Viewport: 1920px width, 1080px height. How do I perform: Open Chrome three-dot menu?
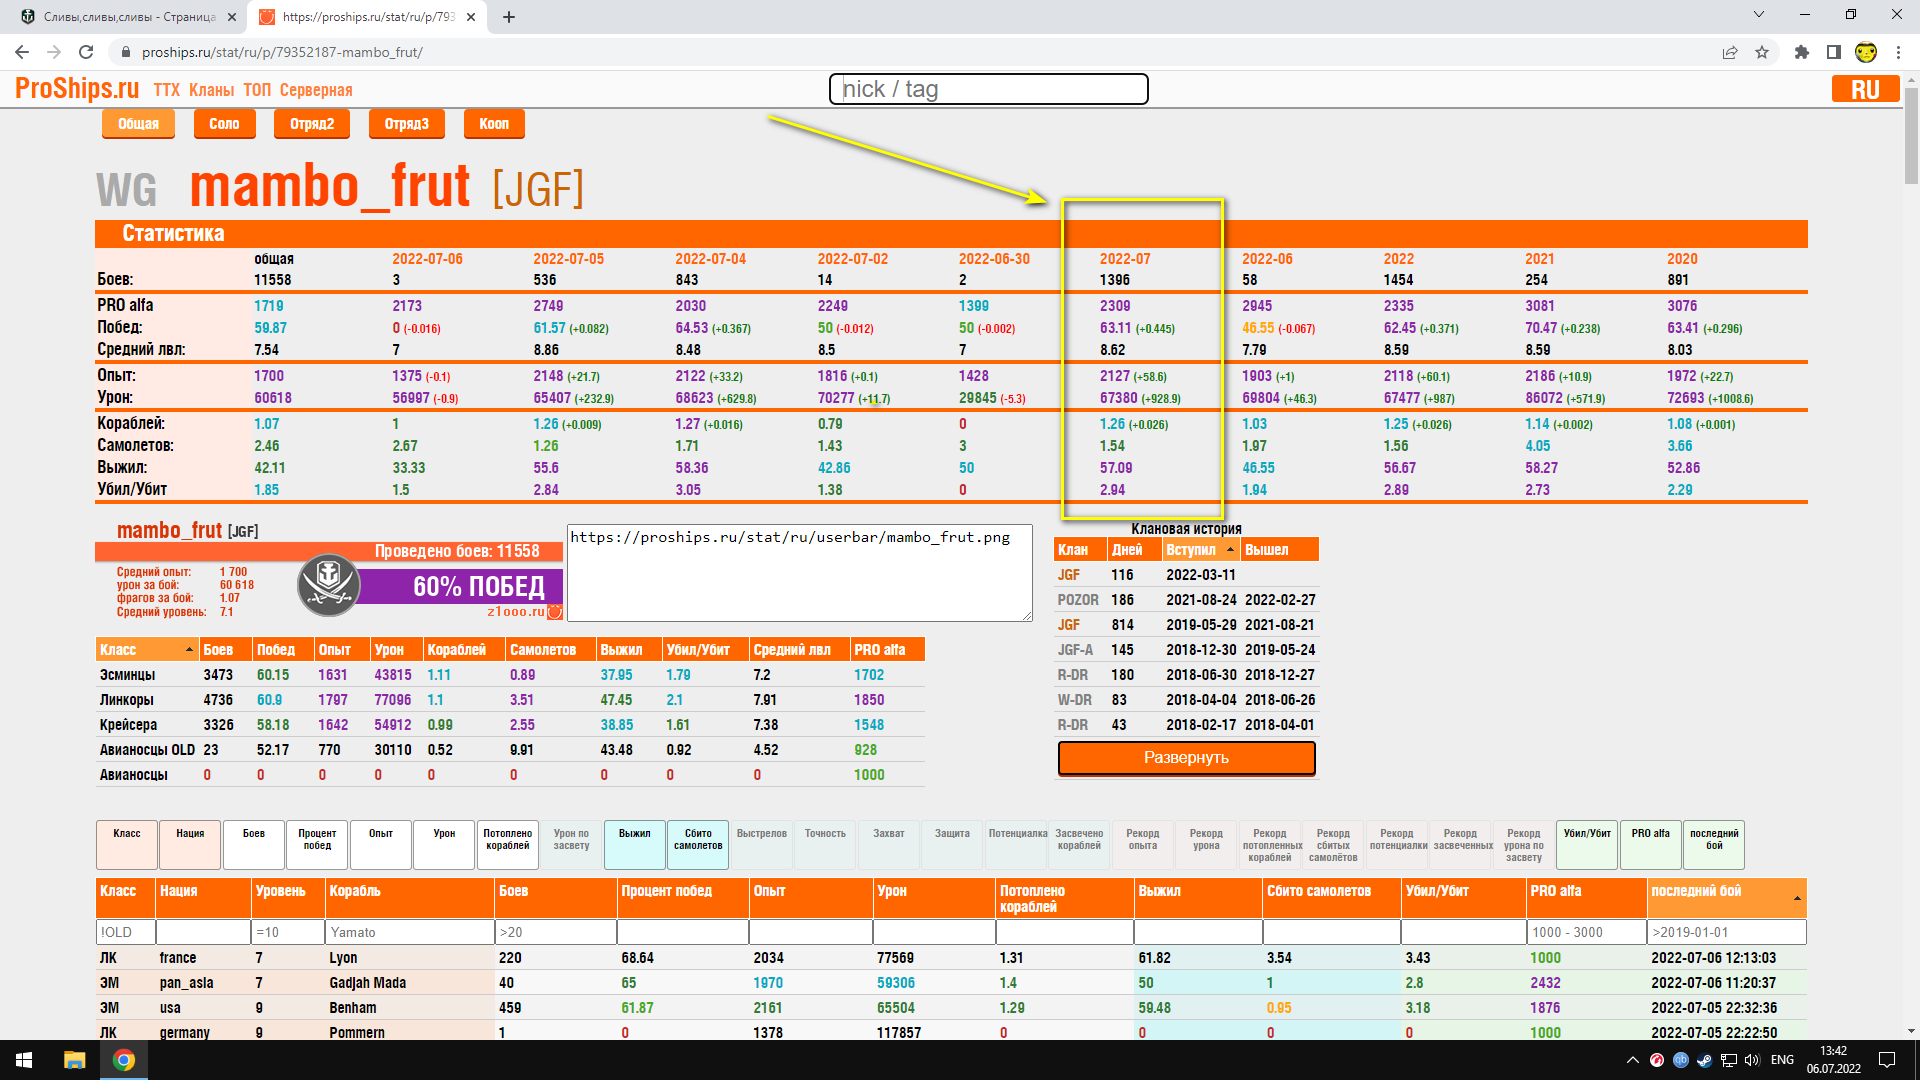pos(1898,52)
